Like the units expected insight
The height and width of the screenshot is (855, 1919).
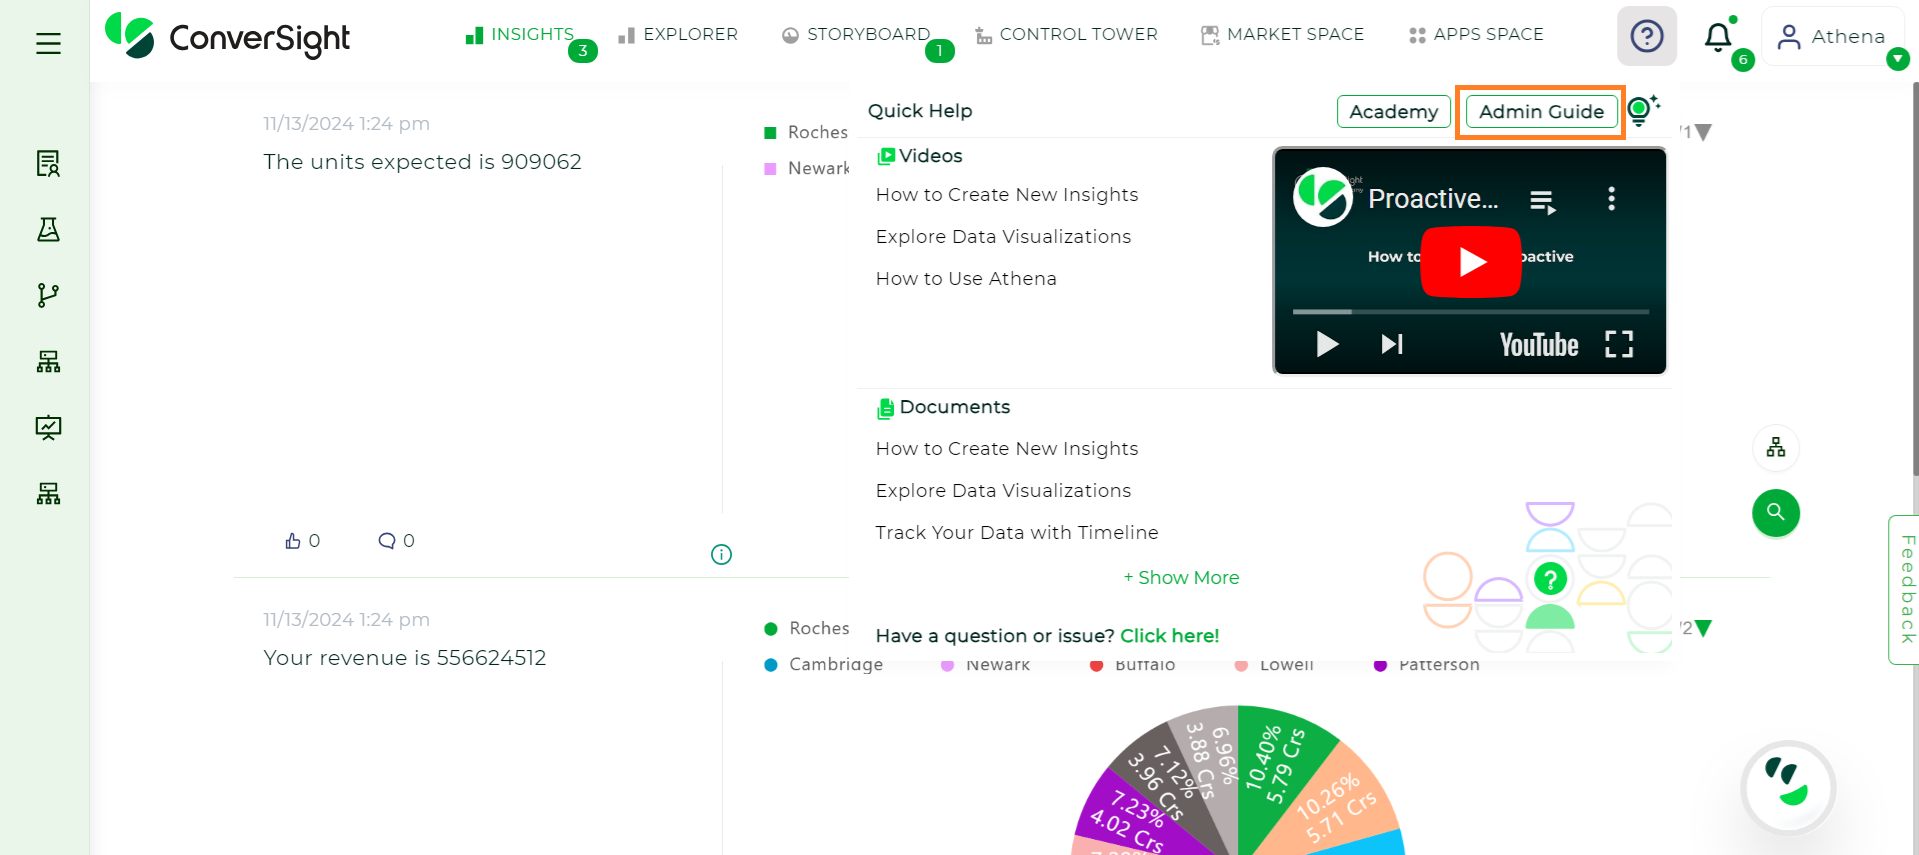tap(293, 541)
